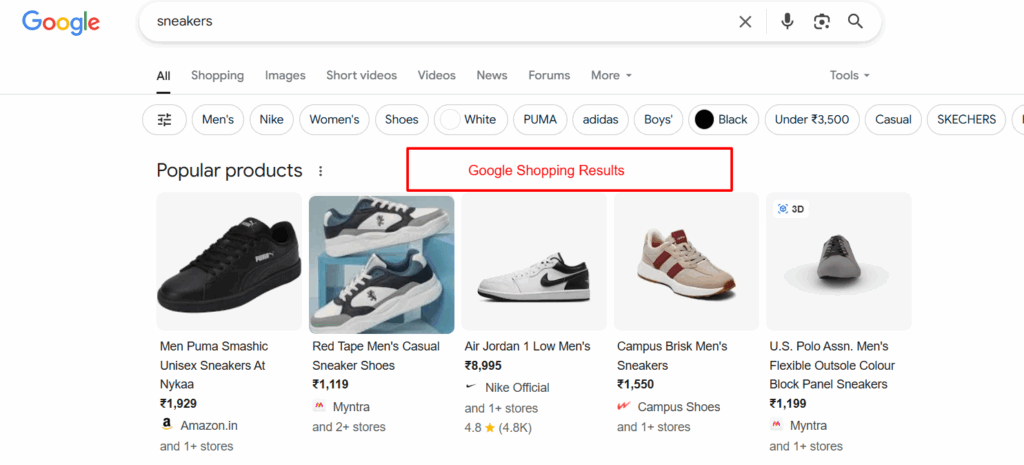Viewport: 1024px width, 465px height.
Task: Open Air Jordan 1 Low Men's link
Action: [527, 346]
